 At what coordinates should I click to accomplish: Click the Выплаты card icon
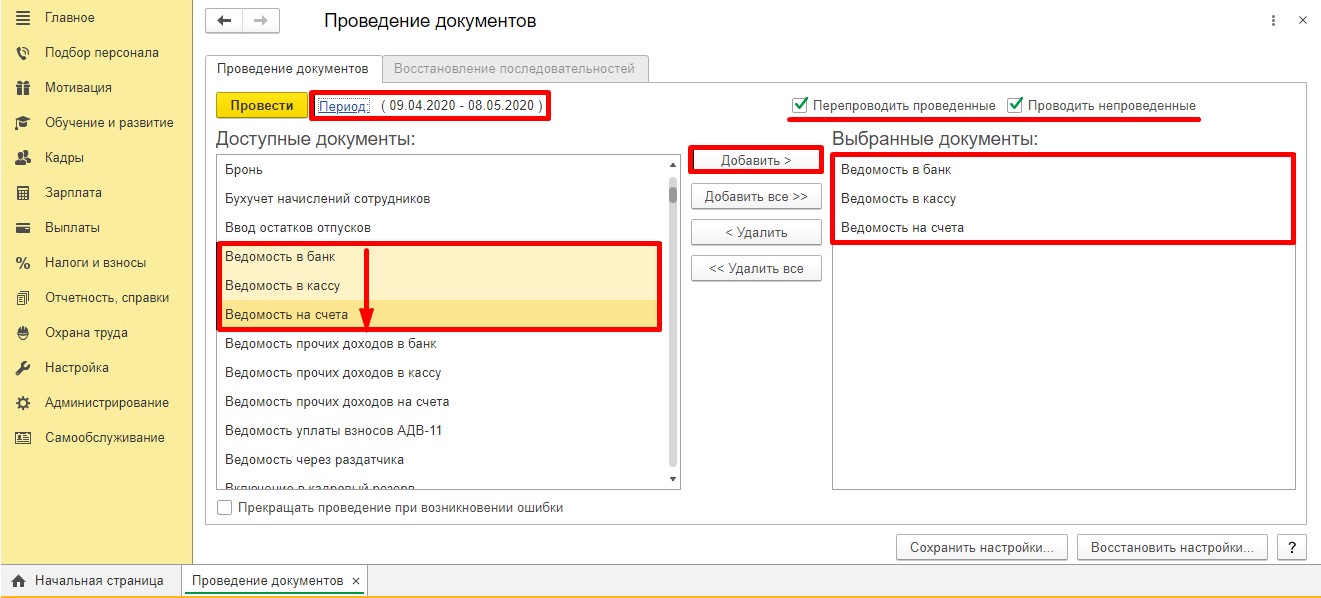point(23,228)
